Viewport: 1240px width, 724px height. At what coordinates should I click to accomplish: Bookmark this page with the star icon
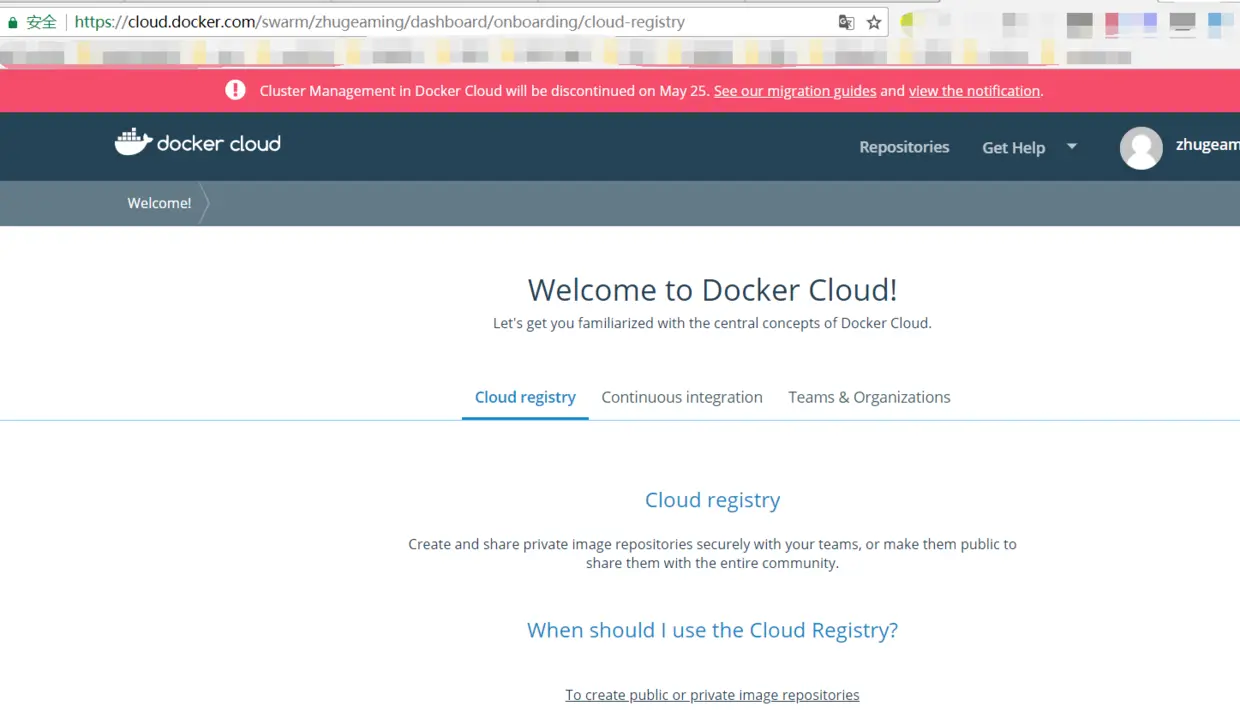pyautogui.click(x=874, y=22)
